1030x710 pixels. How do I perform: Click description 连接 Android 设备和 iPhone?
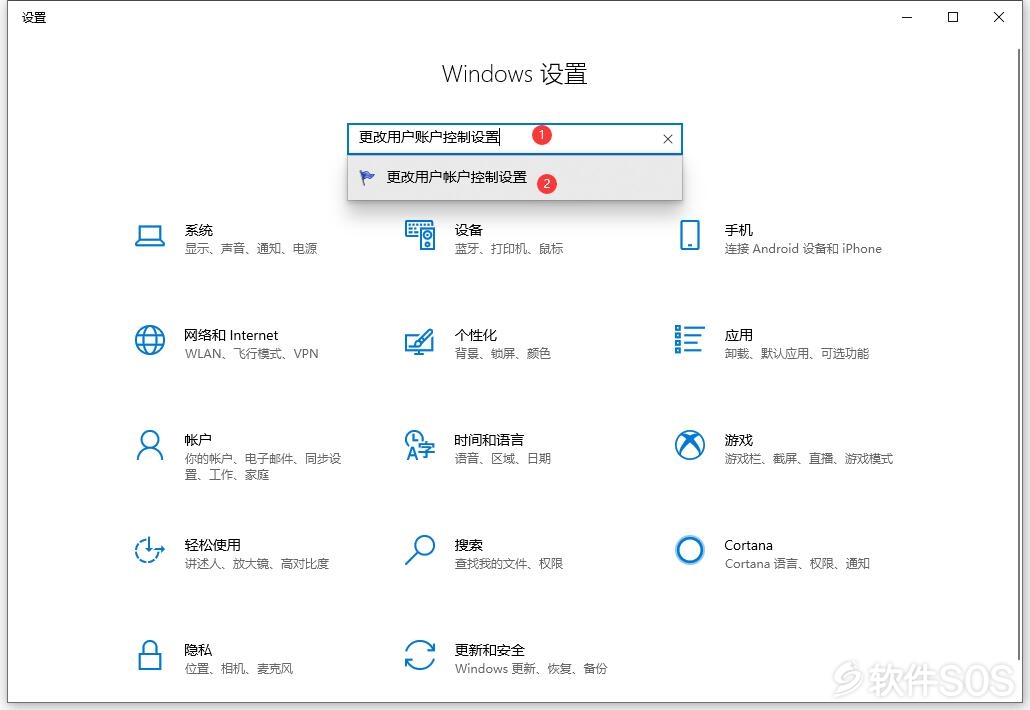pyautogui.click(x=803, y=248)
